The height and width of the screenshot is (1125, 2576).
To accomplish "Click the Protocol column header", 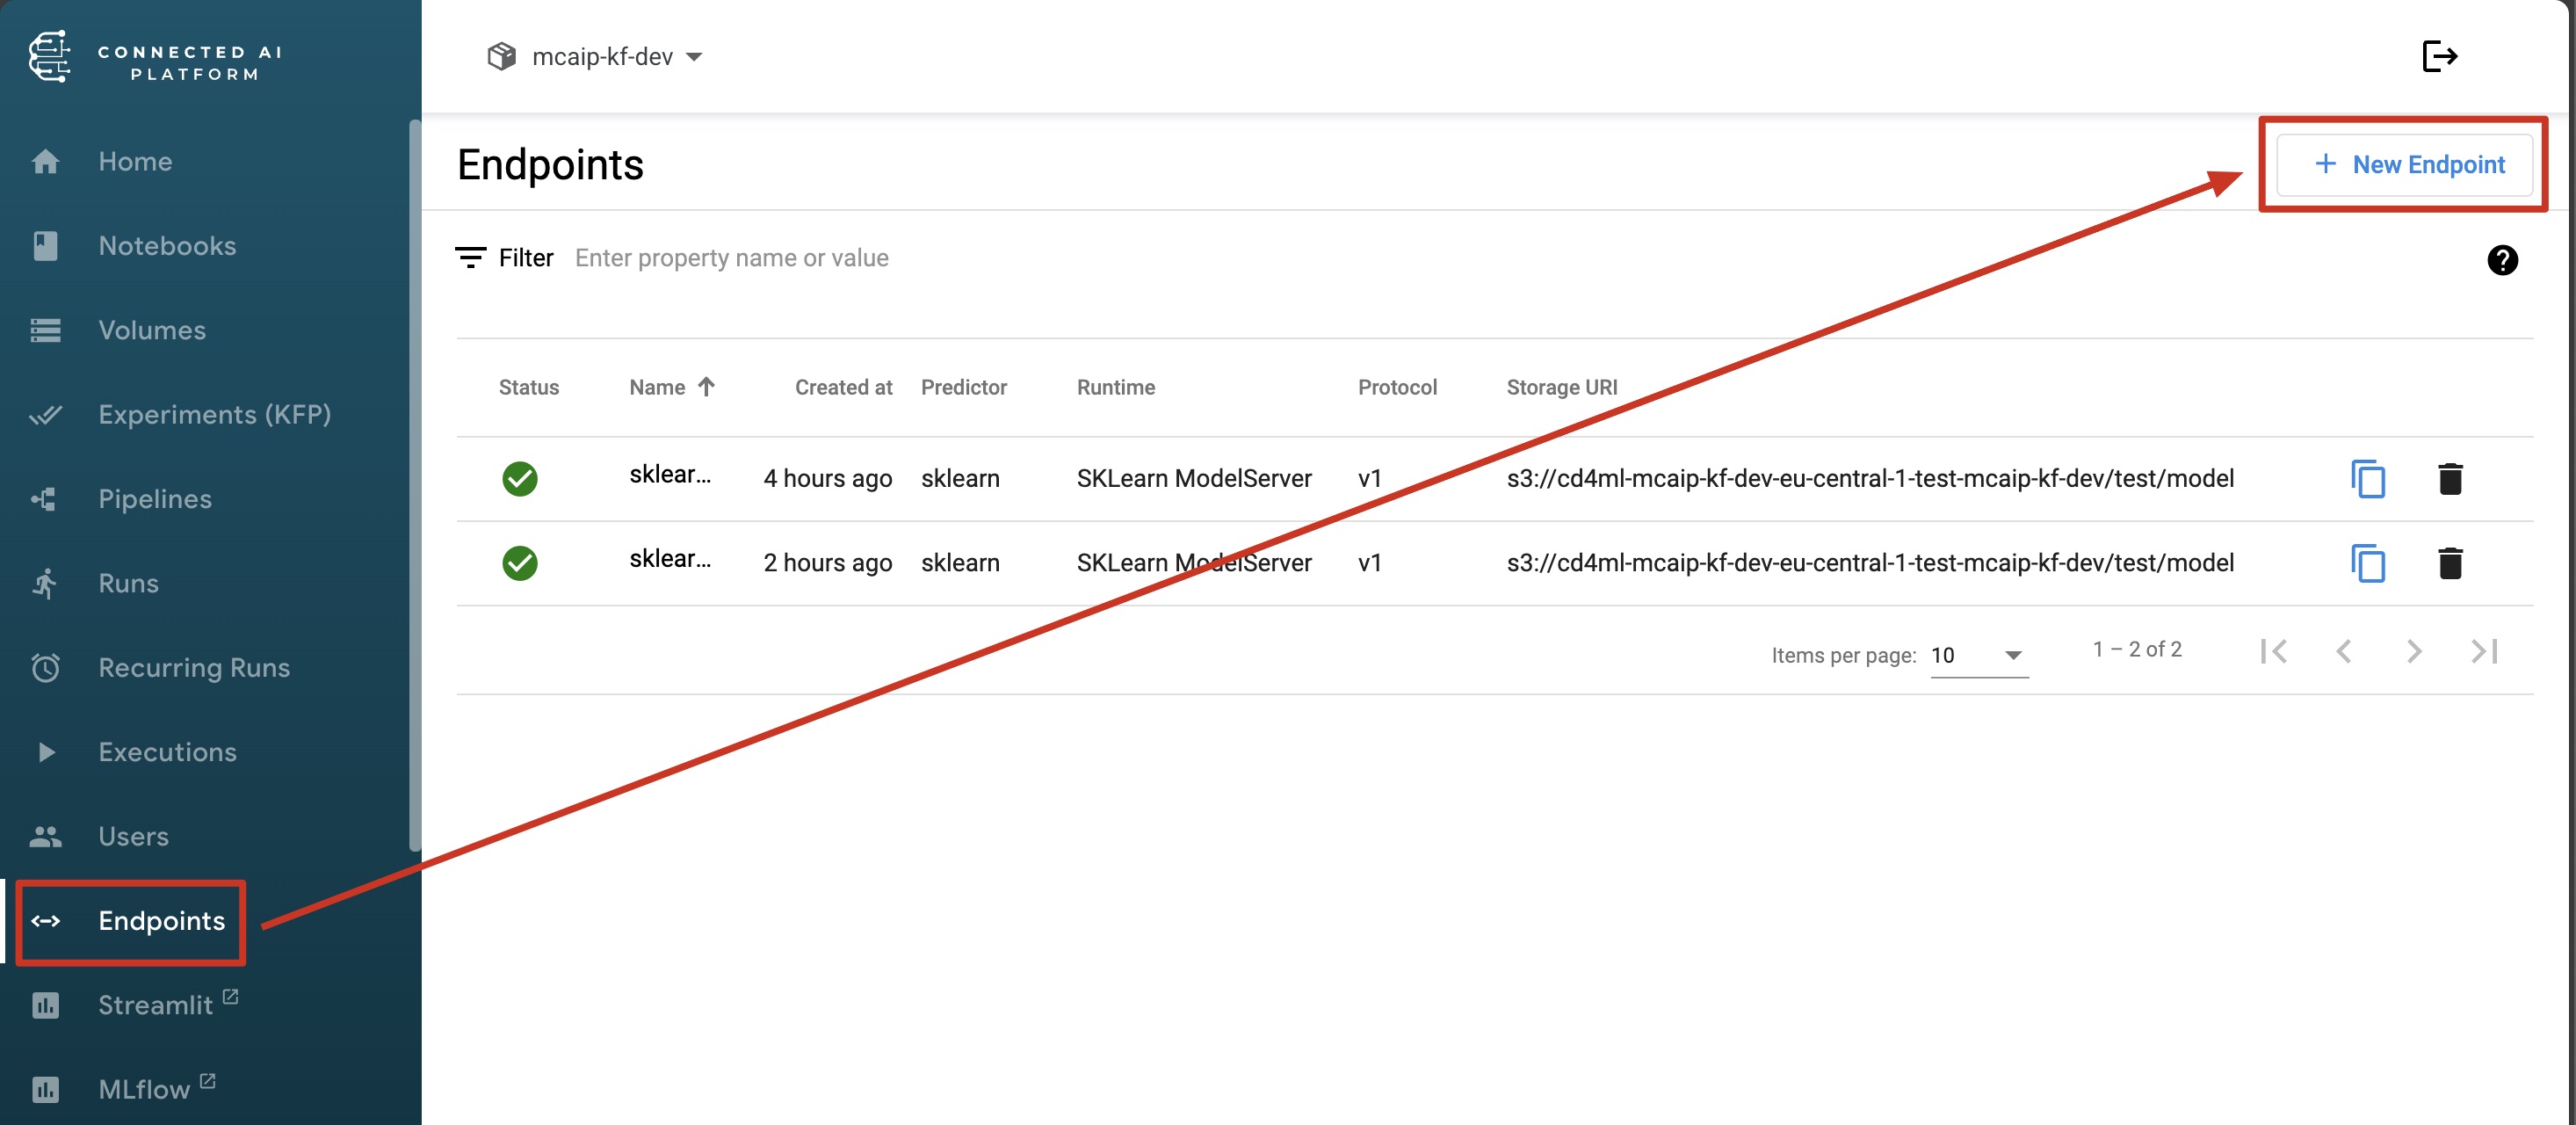I will 1397,387.
